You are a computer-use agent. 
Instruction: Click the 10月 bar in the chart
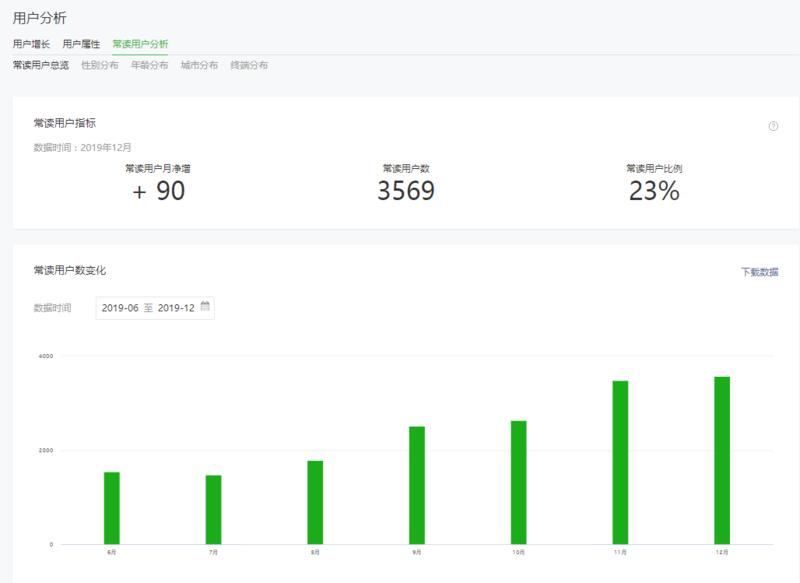coord(518,482)
